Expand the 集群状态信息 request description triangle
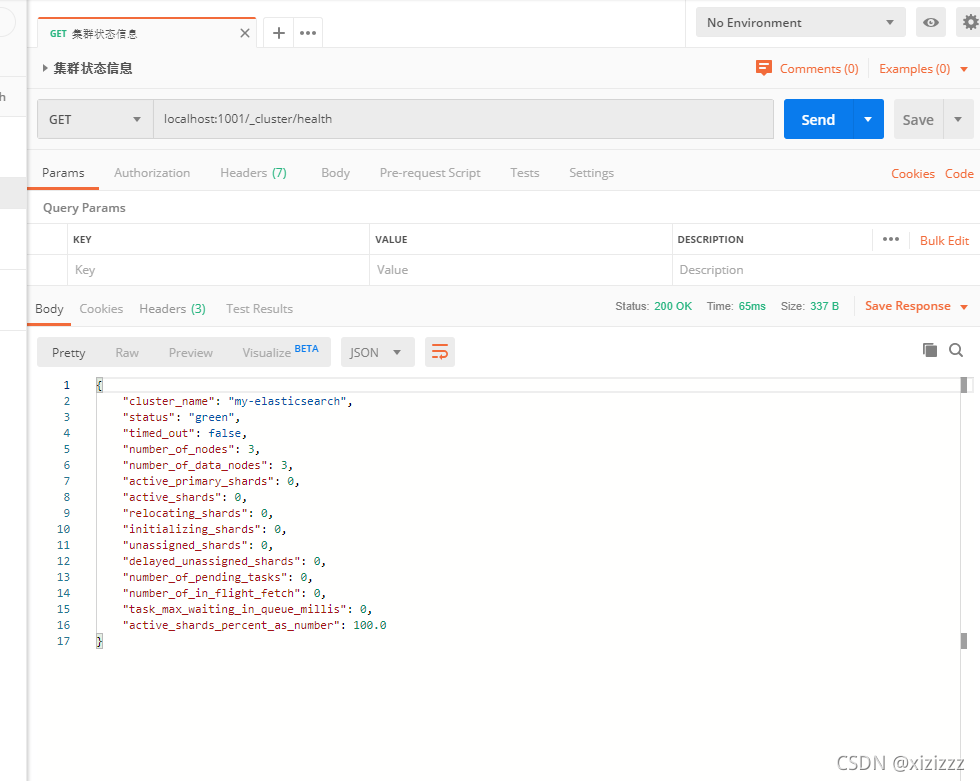 (45, 68)
